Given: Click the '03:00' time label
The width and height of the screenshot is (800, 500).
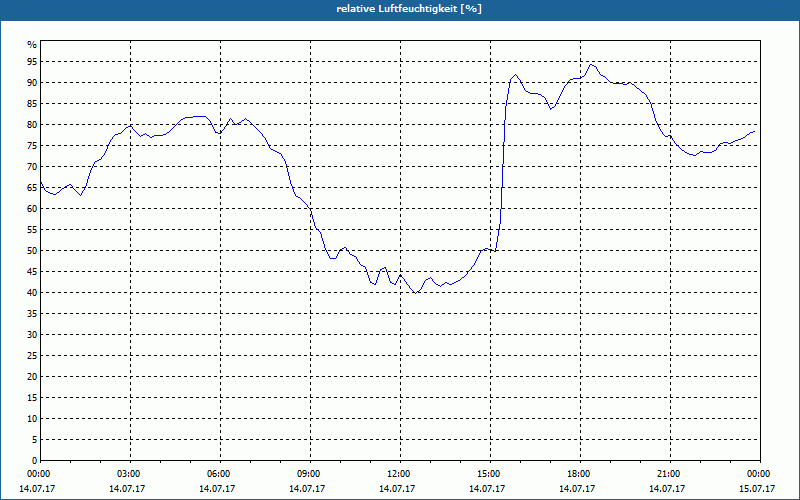Looking at the screenshot, I should (x=131, y=474).
